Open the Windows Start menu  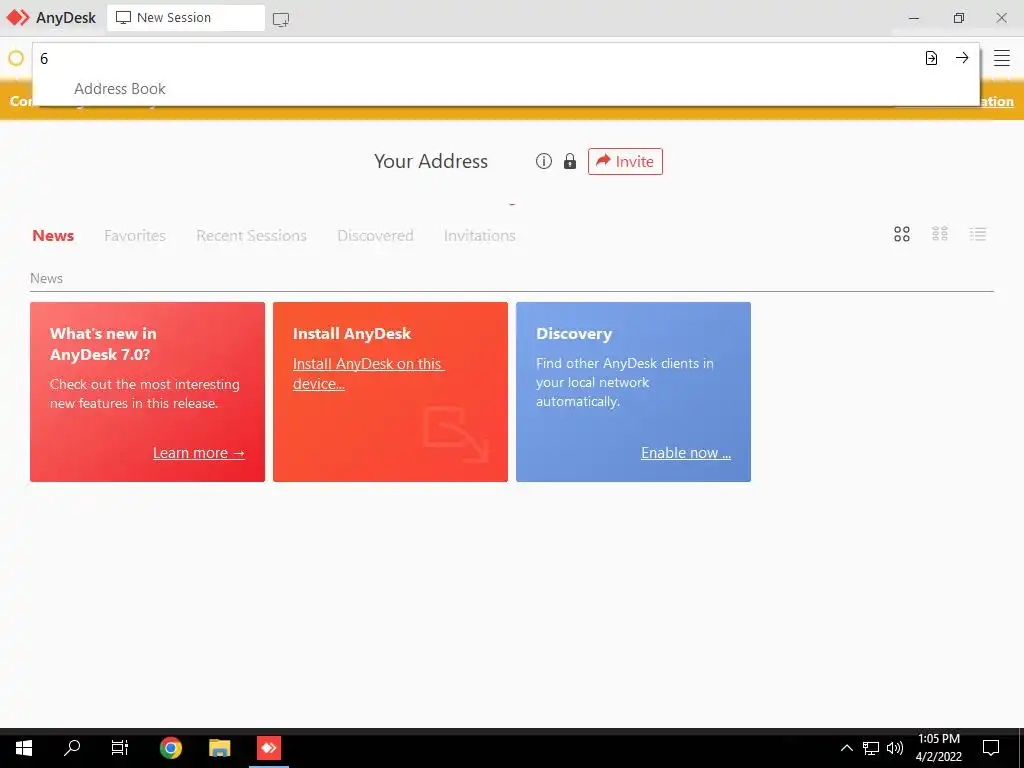pos(24,748)
